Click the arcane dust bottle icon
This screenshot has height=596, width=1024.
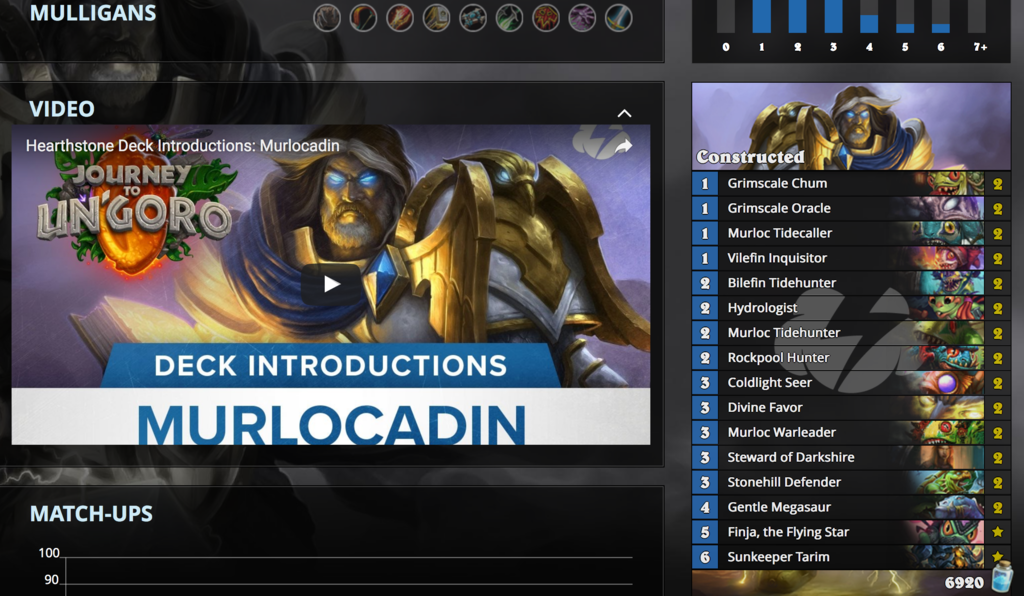click(1002, 577)
